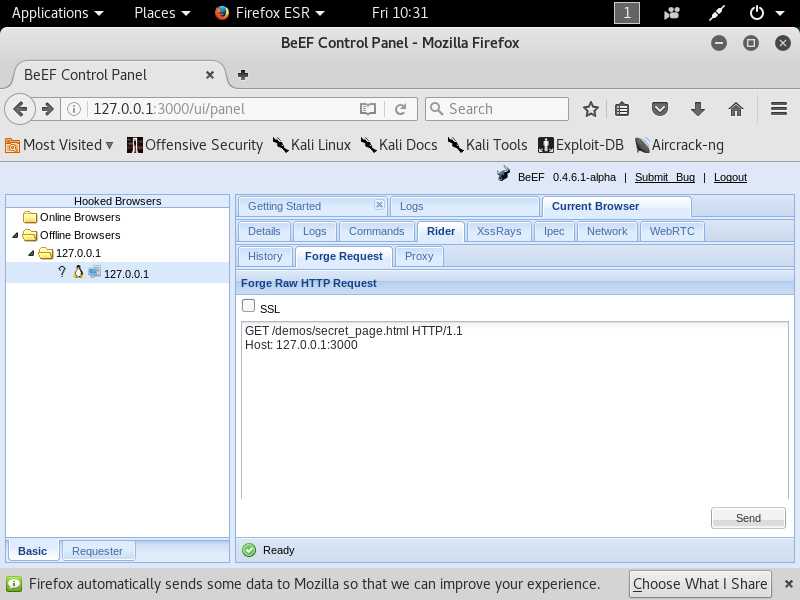Click the unknown browser question mark icon
Image resolution: width=800 pixels, height=600 pixels.
[62, 272]
